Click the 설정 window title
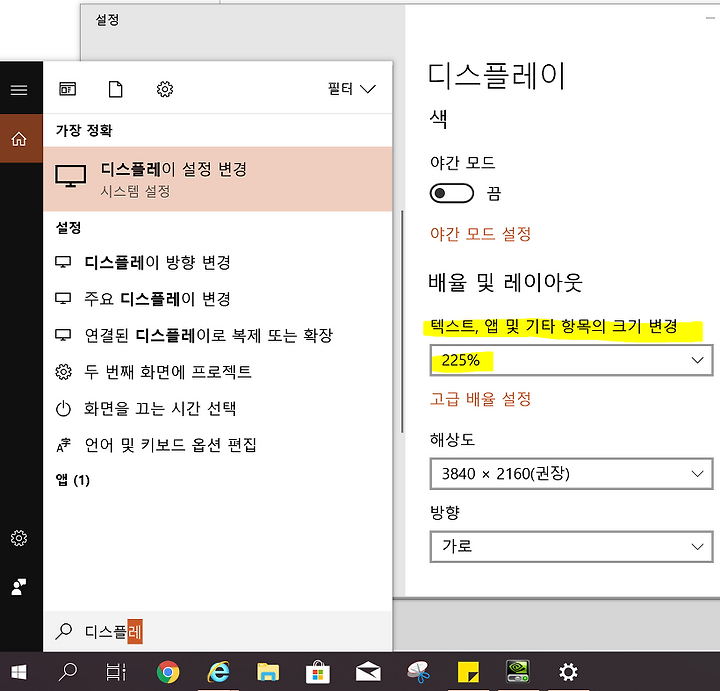 click(x=107, y=20)
